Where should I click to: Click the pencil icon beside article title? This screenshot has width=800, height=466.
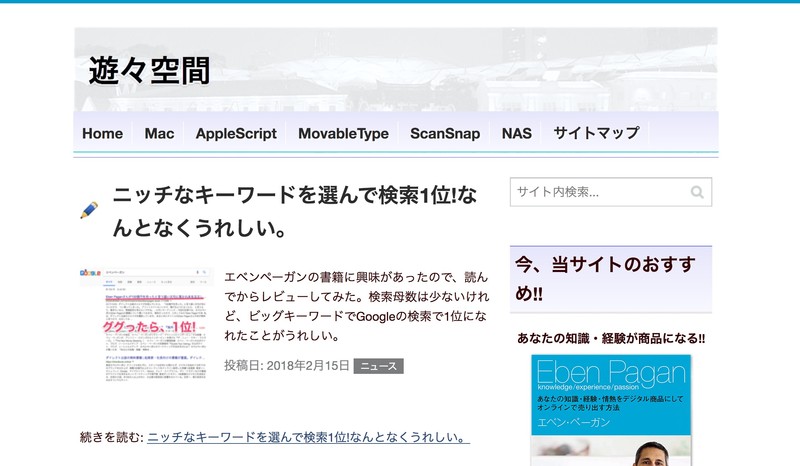(89, 210)
